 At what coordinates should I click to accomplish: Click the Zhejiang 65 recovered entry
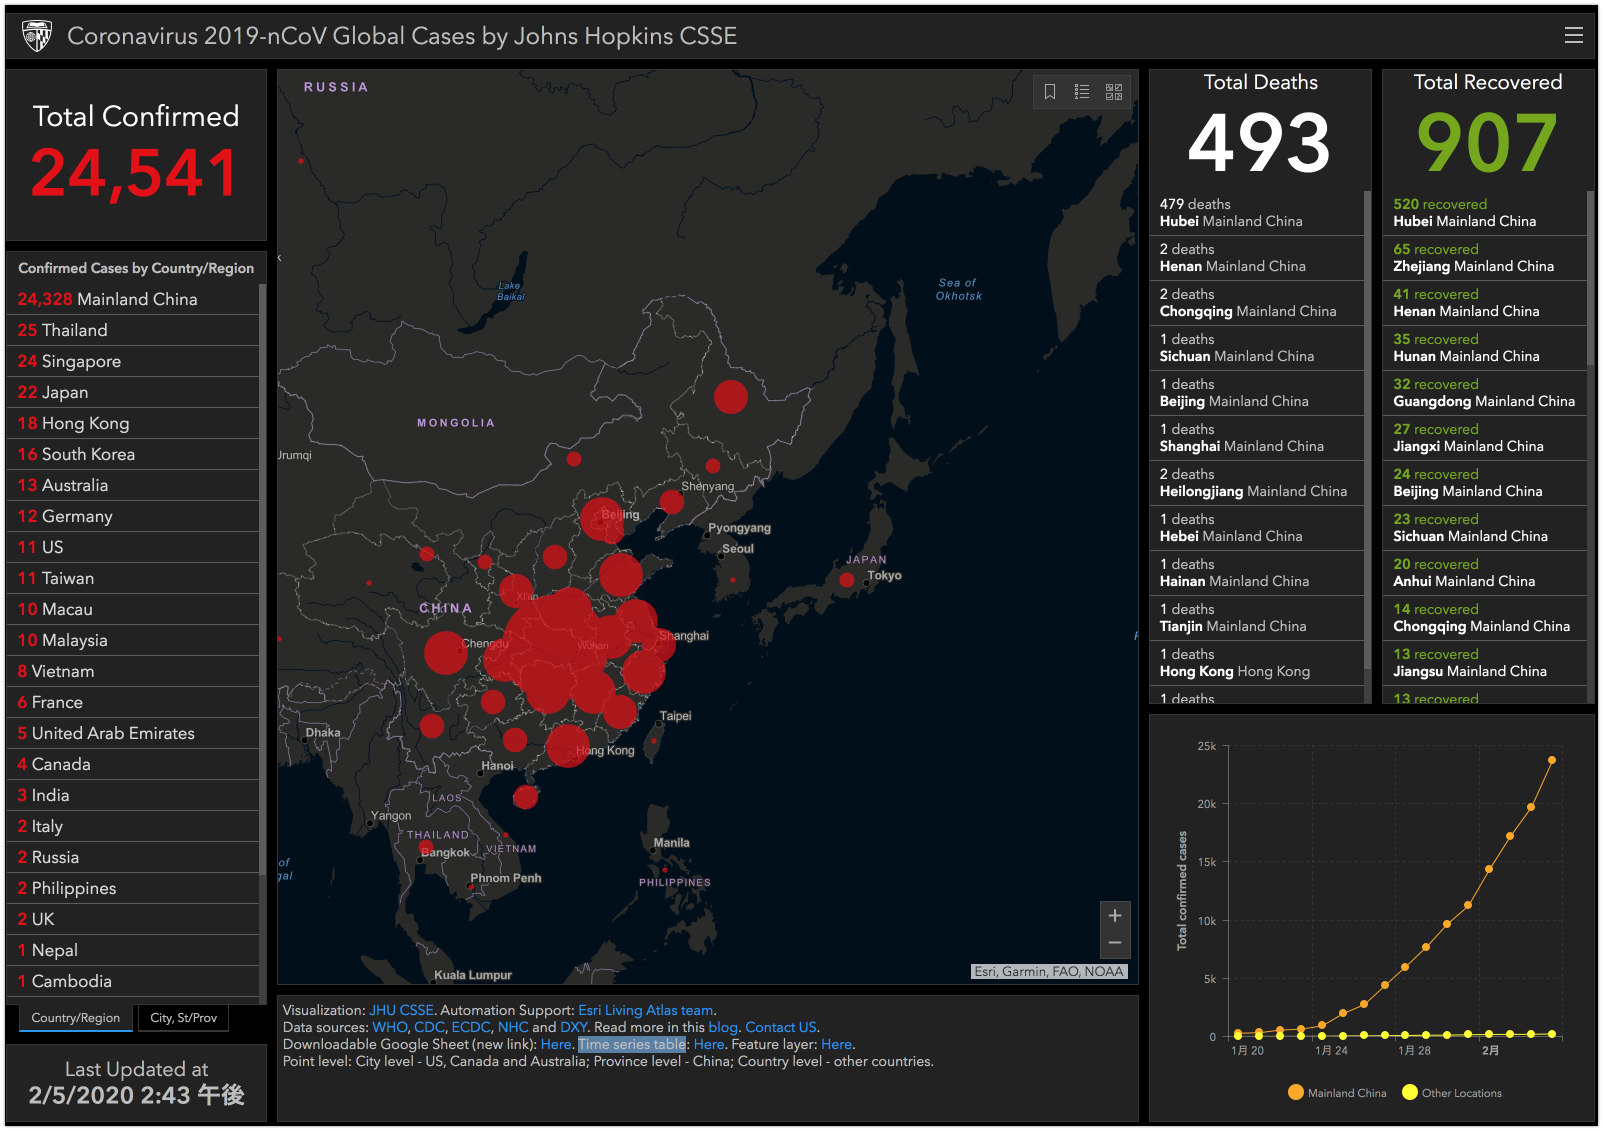click(1472, 257)
